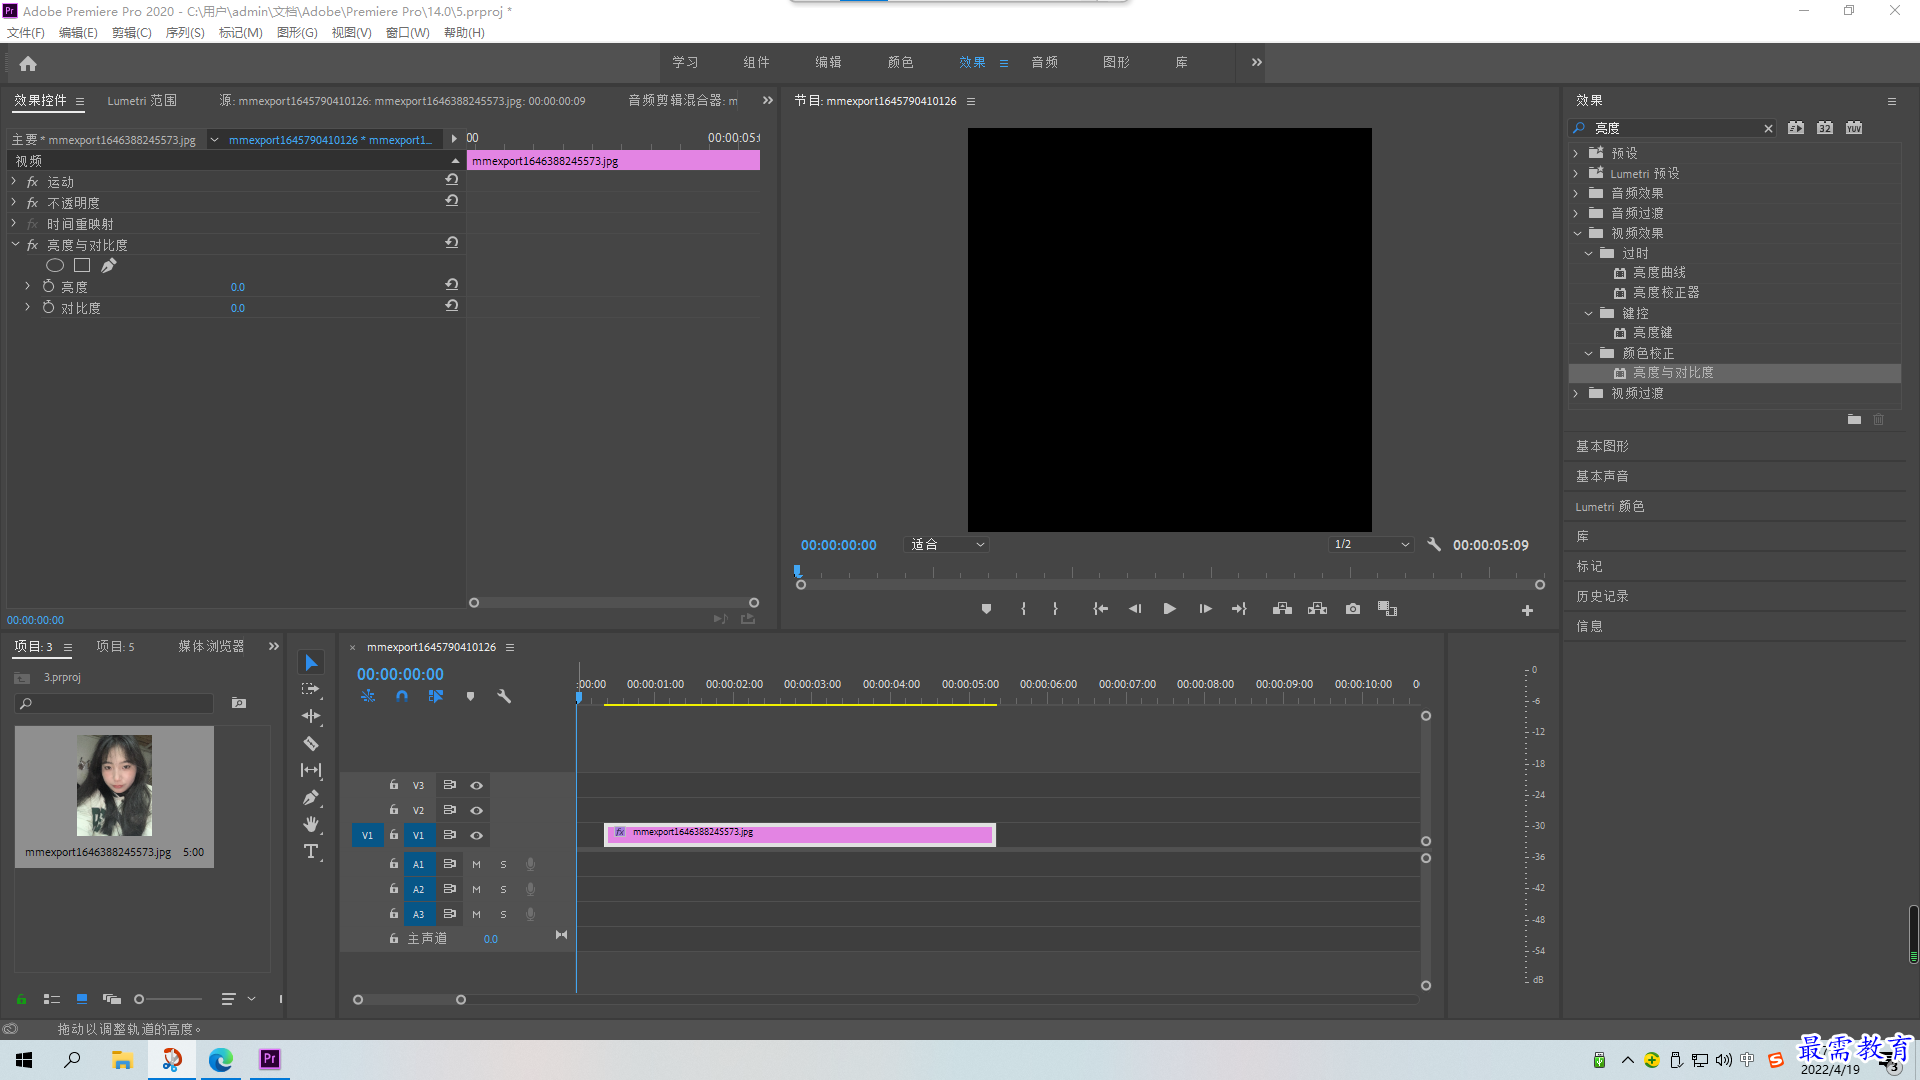
Task: Expand the 音频效果 folder
Action: 1576,193
